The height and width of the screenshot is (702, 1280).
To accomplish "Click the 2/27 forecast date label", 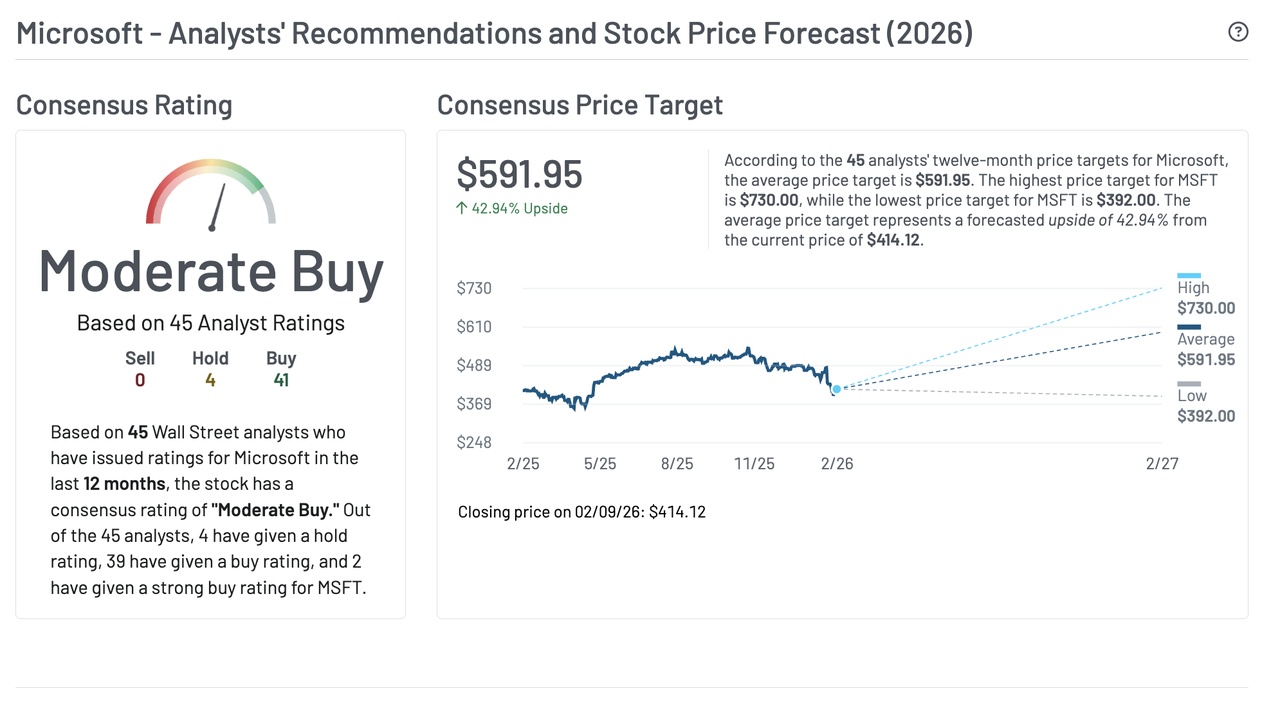I will click(1162, 464).
